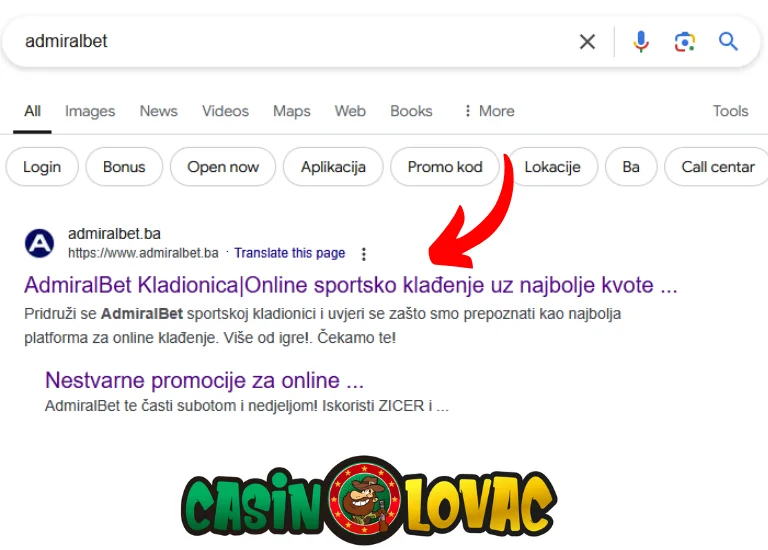Open Google Lens image search icon
This screenshot has height=550, width=768.
[684, 42]
